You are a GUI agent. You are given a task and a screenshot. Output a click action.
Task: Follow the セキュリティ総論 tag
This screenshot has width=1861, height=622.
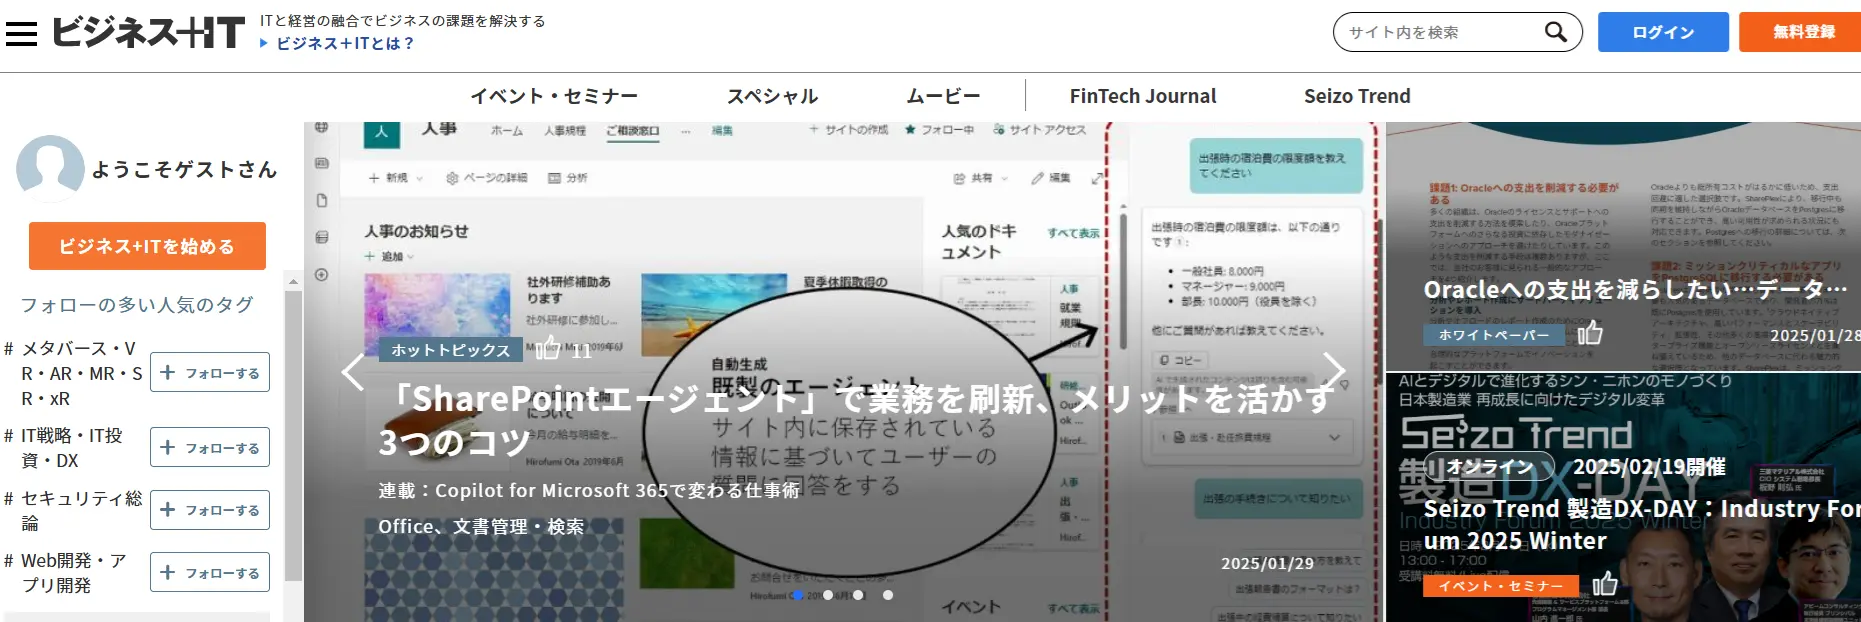[210, 510]
